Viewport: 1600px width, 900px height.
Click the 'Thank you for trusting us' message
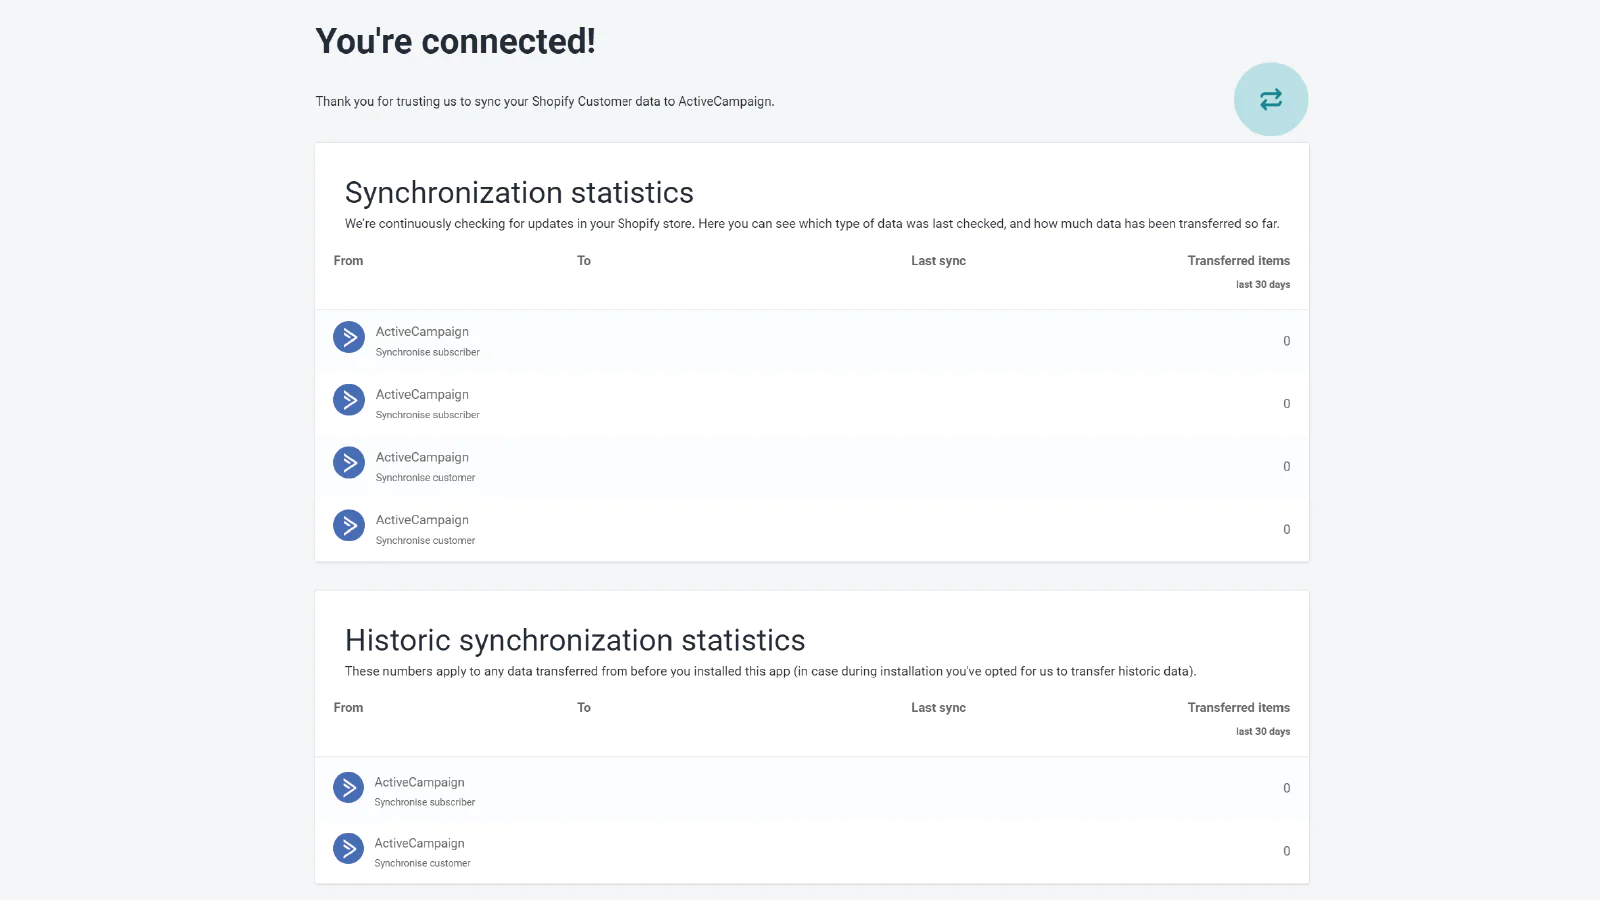point(545,101)
